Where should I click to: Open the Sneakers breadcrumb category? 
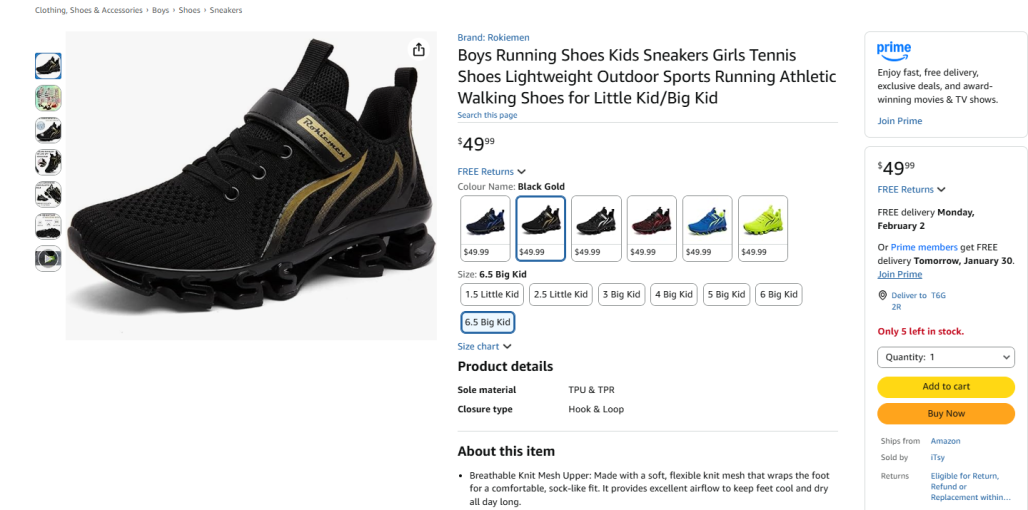228,10
